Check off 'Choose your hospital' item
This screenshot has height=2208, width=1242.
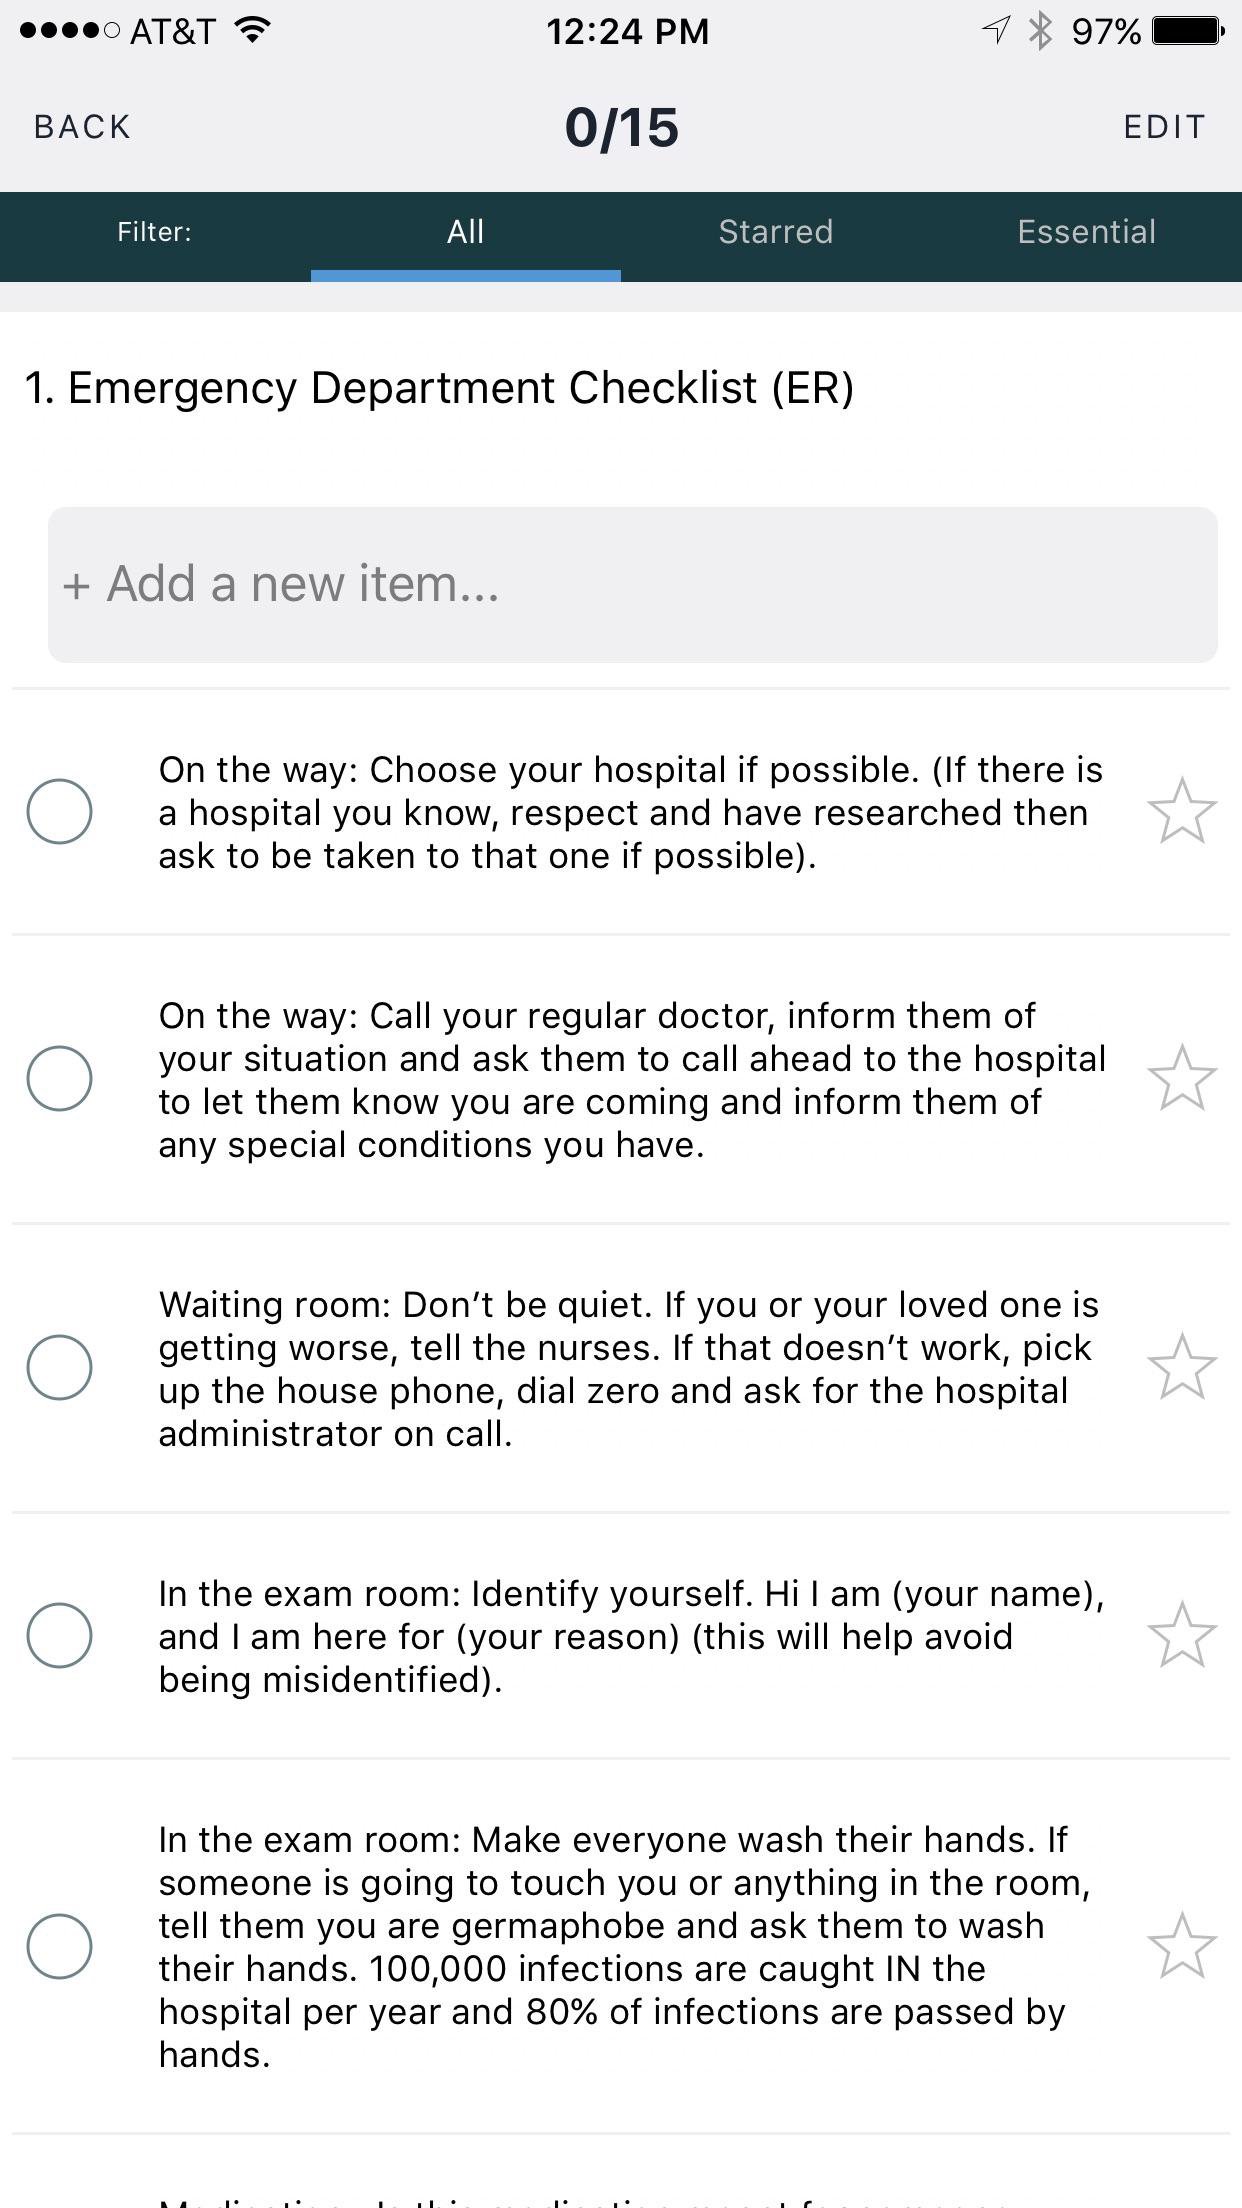coord(59,811)
